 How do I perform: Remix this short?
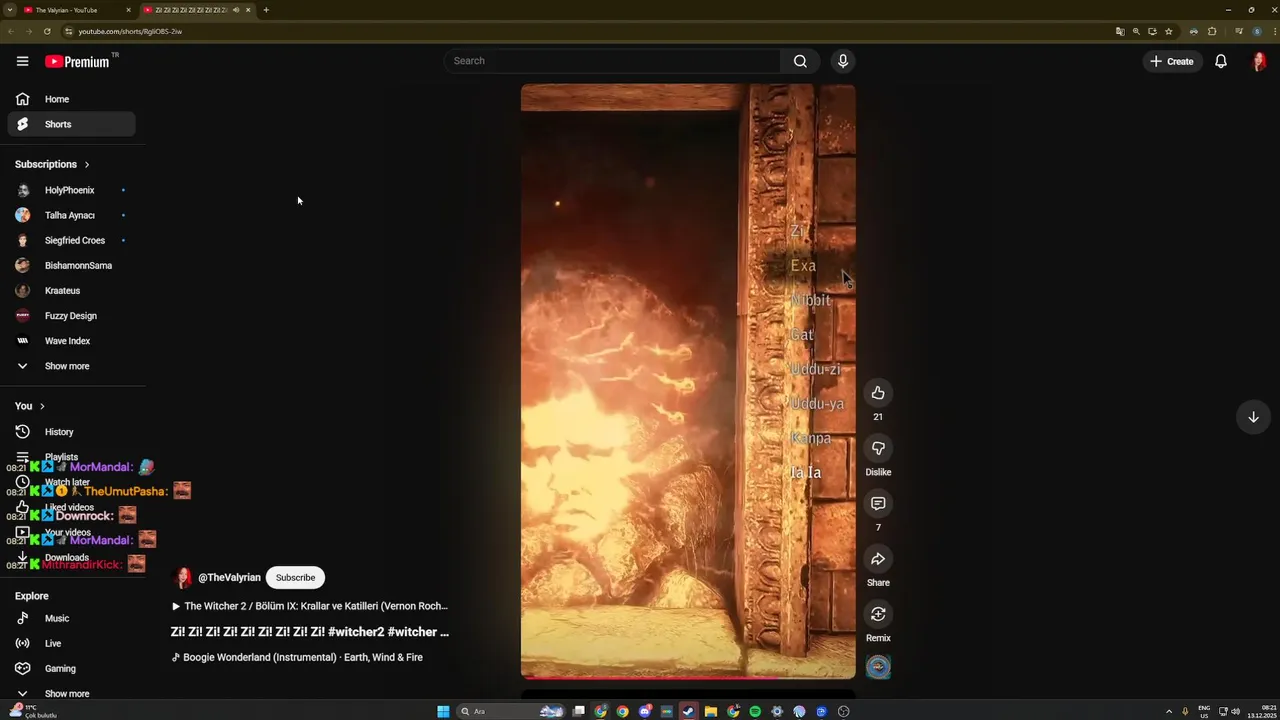[878, 614]
